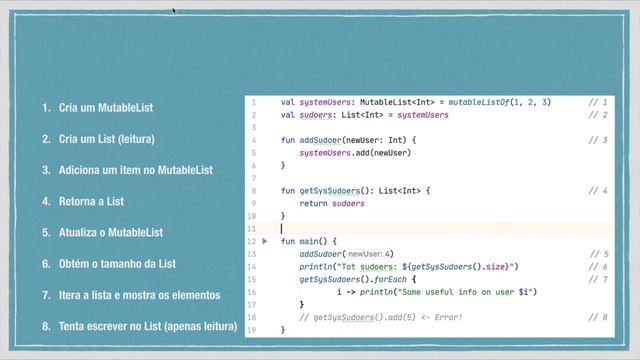Click the '// 1' comment marker

598,102
